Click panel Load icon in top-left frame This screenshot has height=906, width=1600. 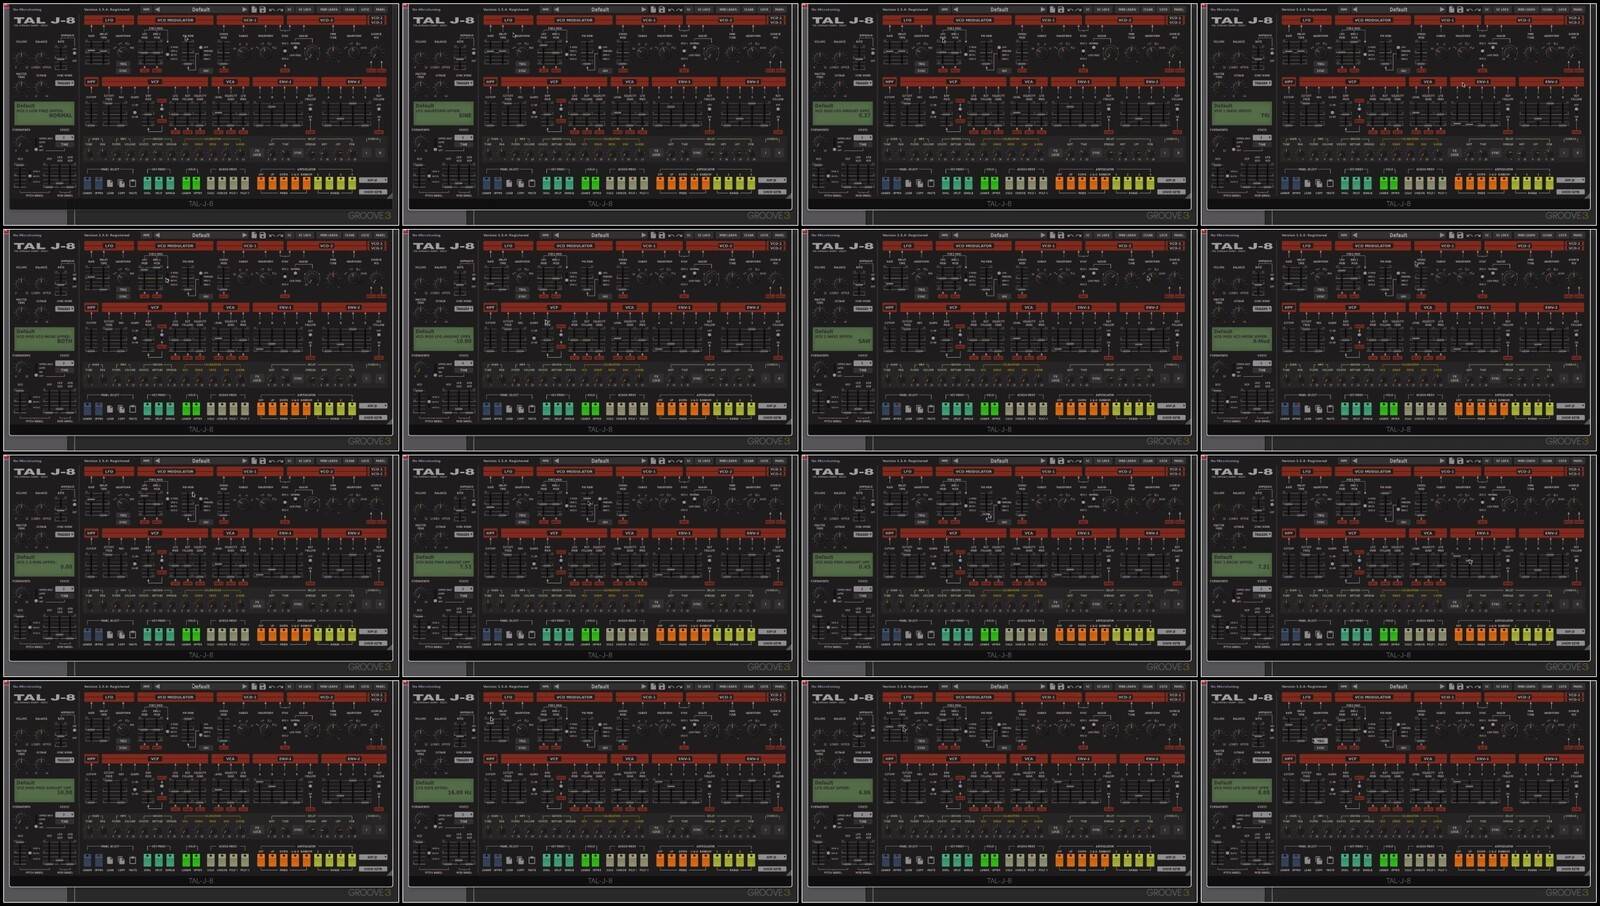pos(110,183)
